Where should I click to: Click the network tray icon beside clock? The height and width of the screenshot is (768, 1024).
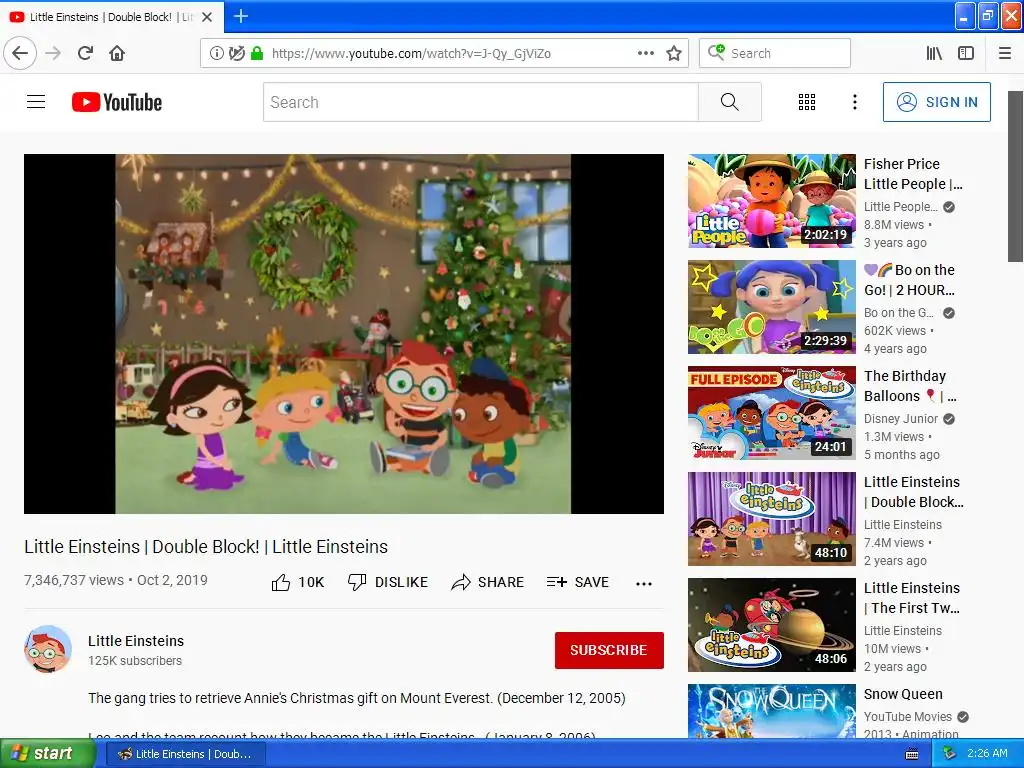point(949,754)
